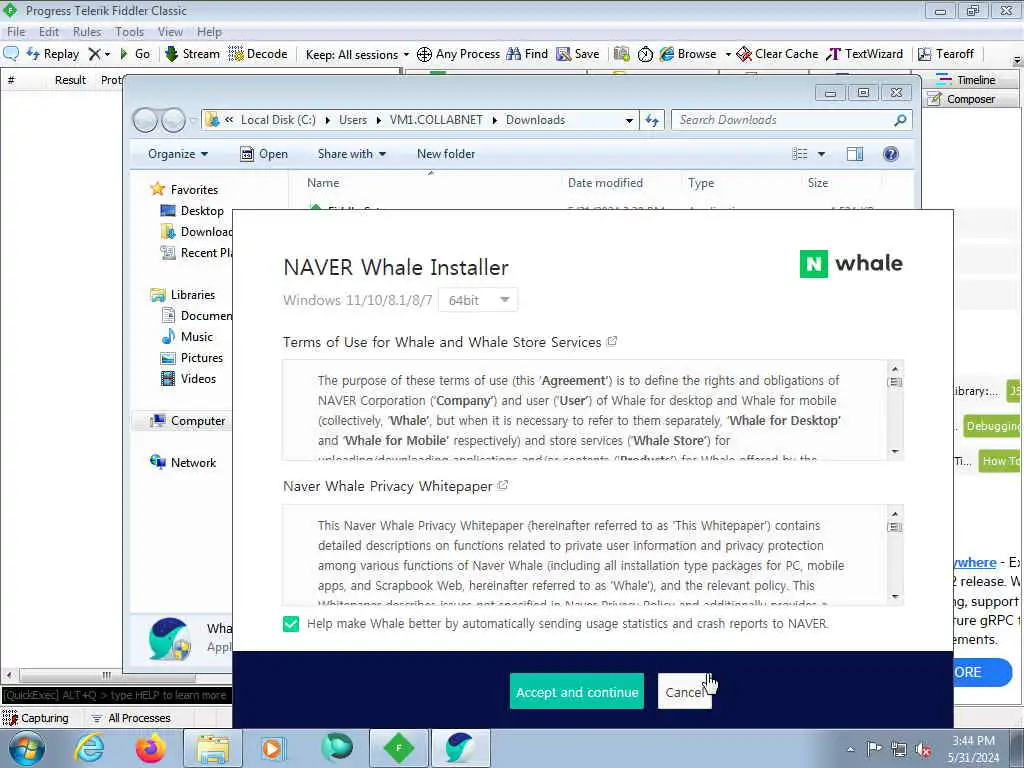Click the Windows Media Player taskbar icon
1024x768 pixels.
point(273,748)
